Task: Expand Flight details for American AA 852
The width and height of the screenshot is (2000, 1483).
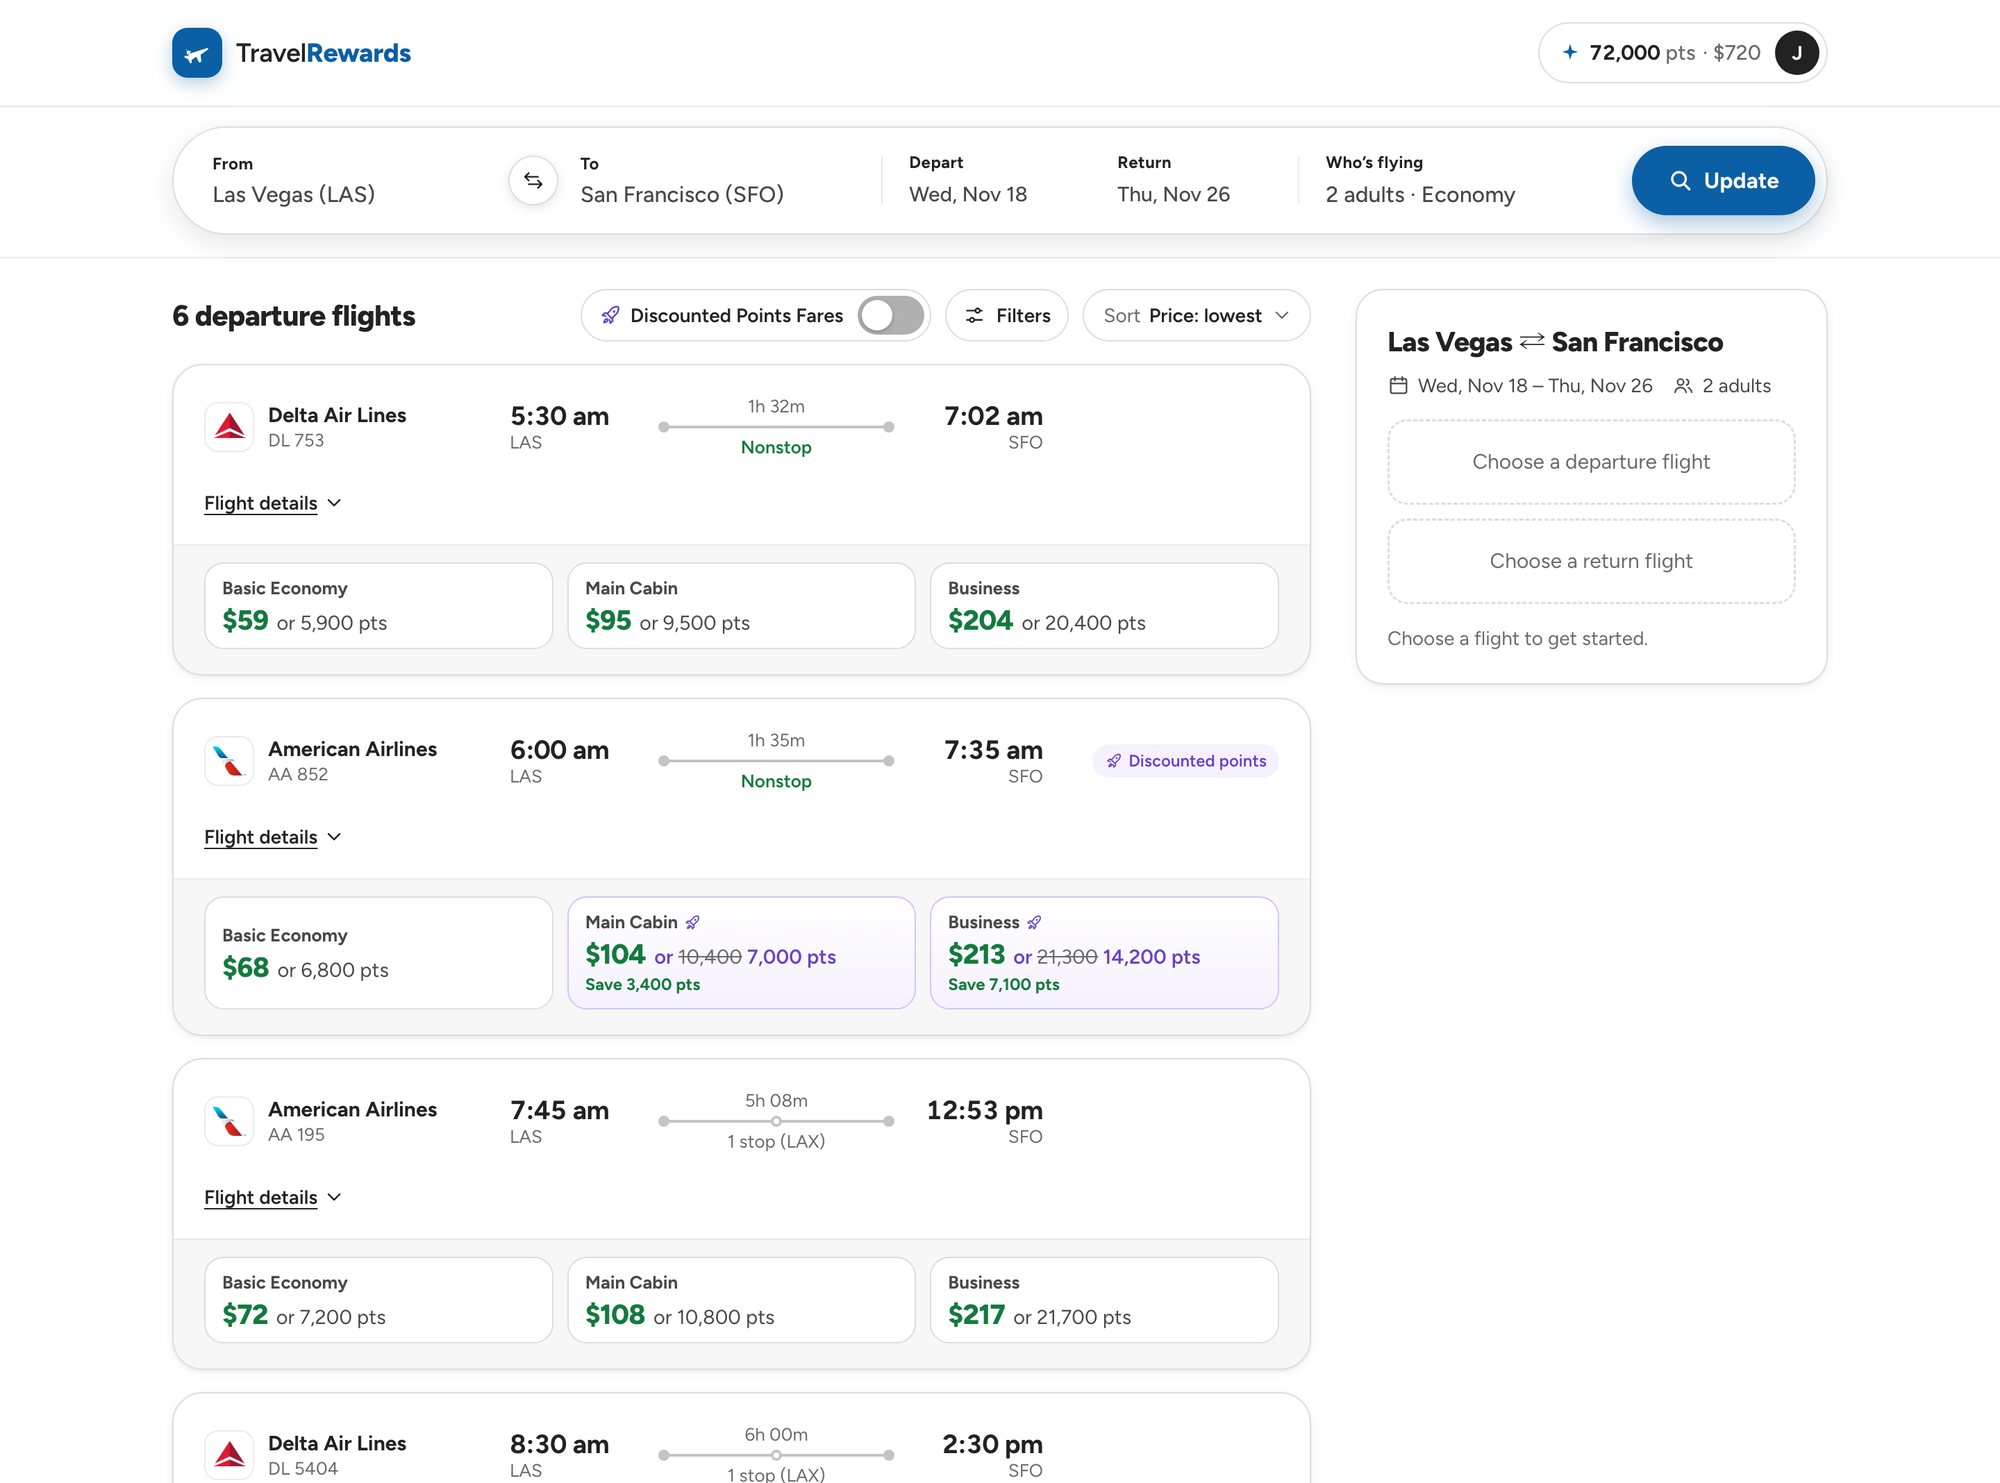Action: click(x=272, y=837)
